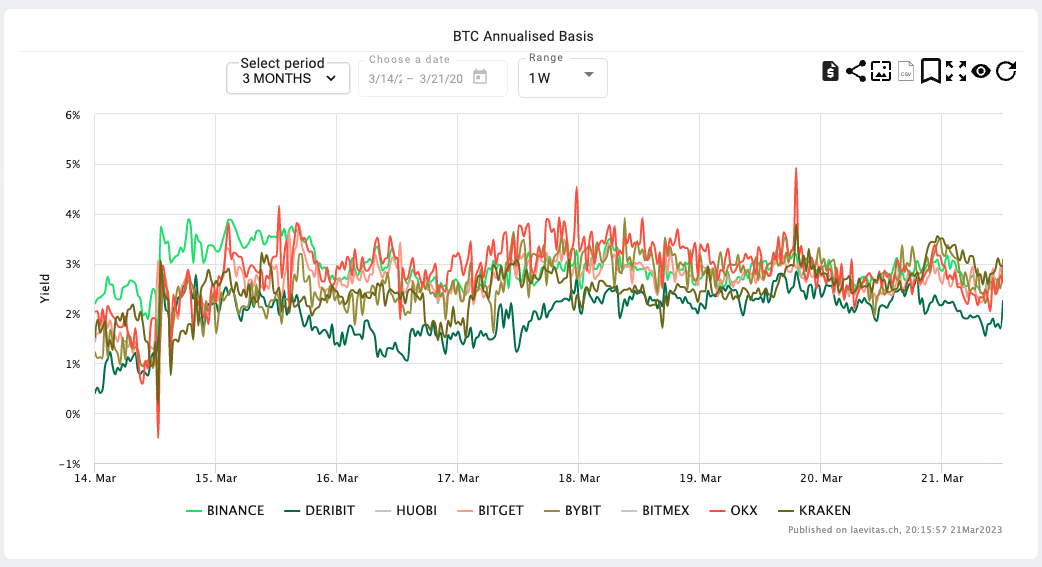Open the Select period dropdown

tap(288, 78)
